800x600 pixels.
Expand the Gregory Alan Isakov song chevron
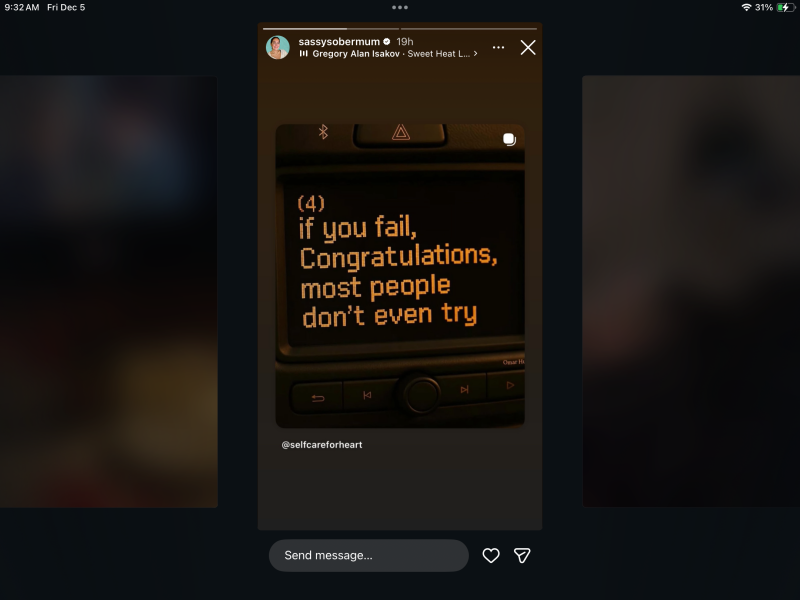click(476, 54)
